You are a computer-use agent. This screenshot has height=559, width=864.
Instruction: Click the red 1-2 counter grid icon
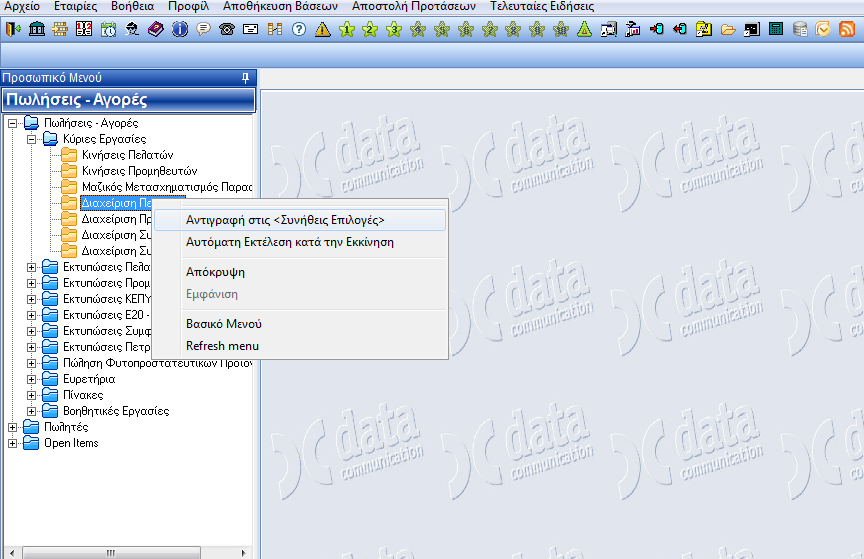click(84, 29)
